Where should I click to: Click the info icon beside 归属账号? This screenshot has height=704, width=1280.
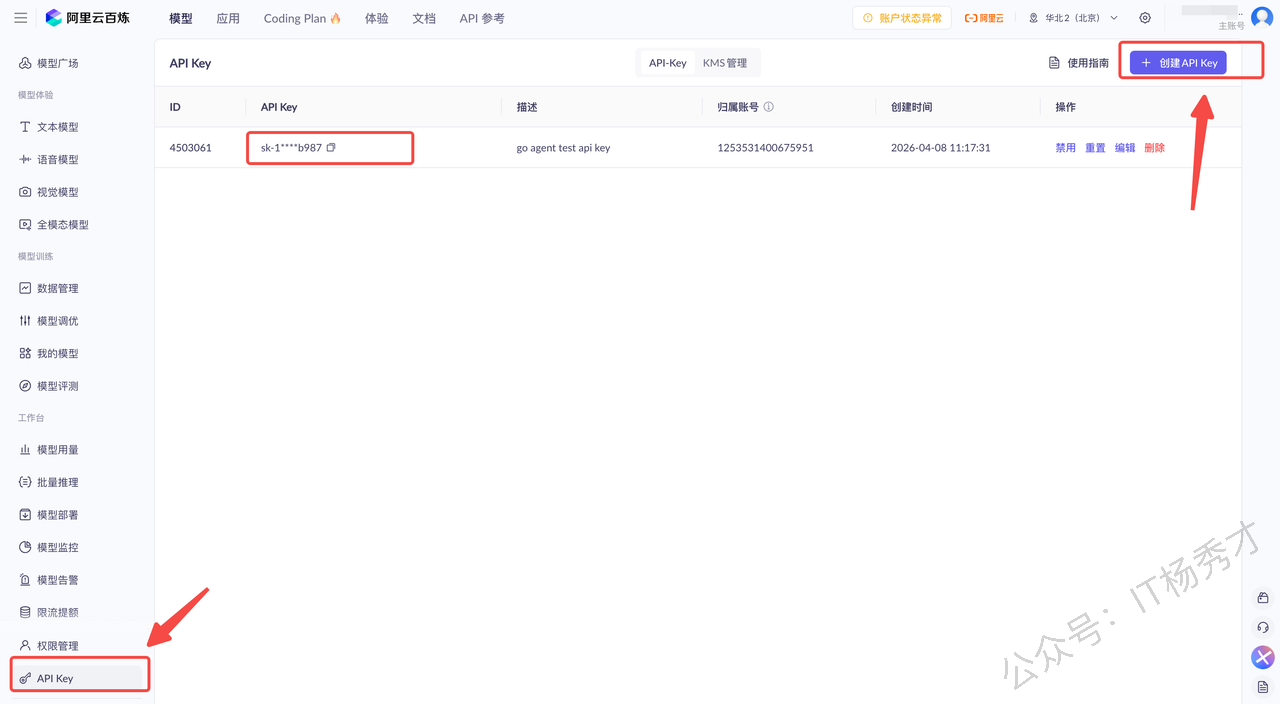[x=769, y=107]
